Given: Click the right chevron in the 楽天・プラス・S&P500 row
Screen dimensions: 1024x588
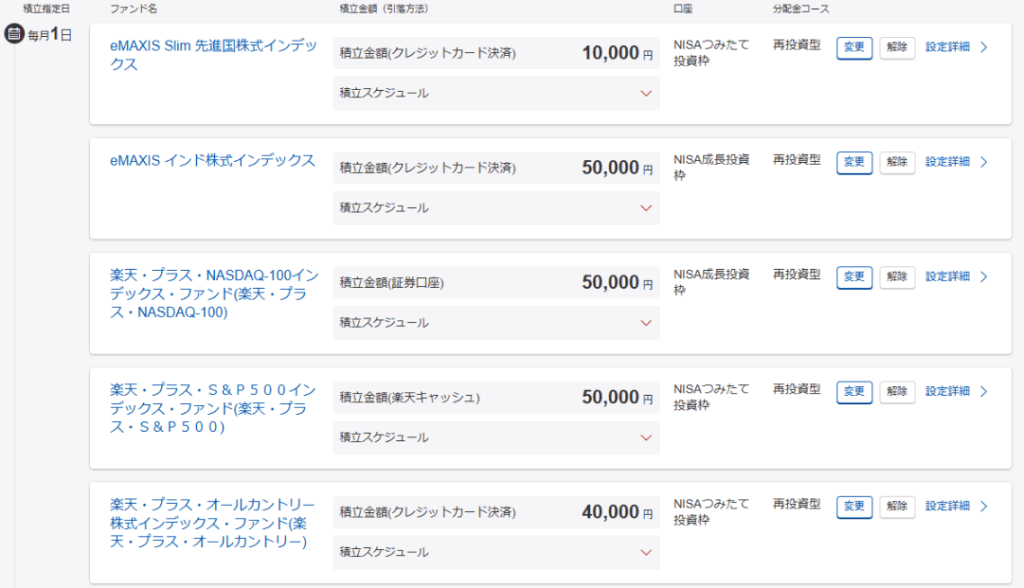Looking at the screenshot, I should pyautogui.click(x=984, y=392).
